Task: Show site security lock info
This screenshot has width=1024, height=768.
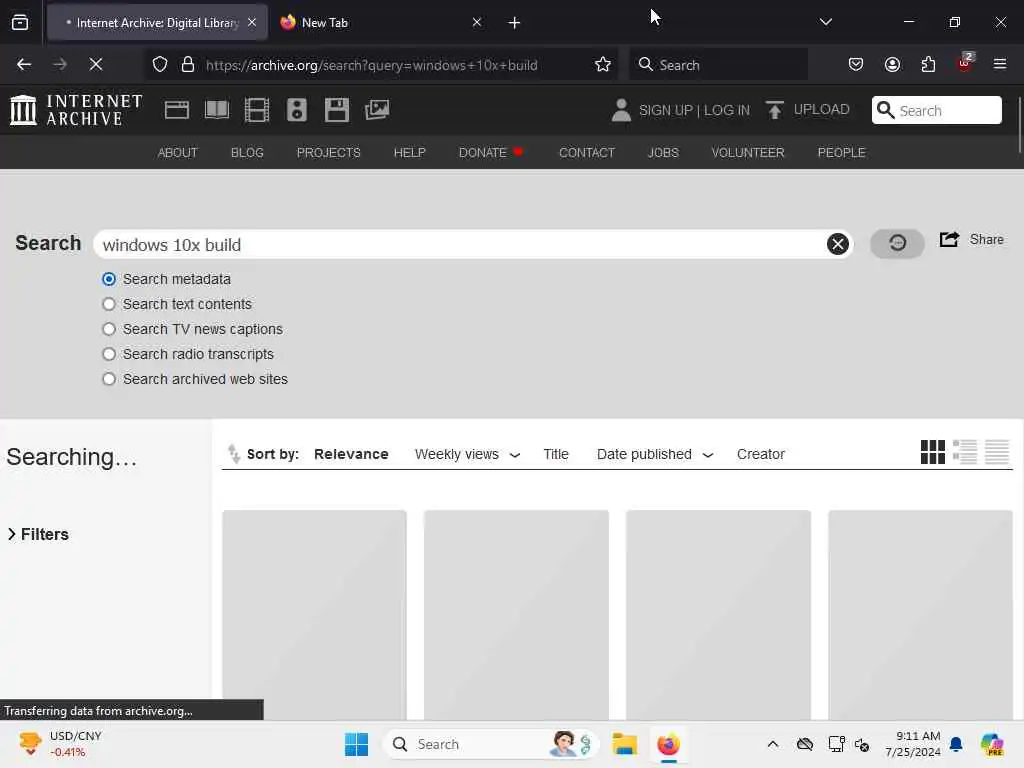Action: tap(188, 64)
